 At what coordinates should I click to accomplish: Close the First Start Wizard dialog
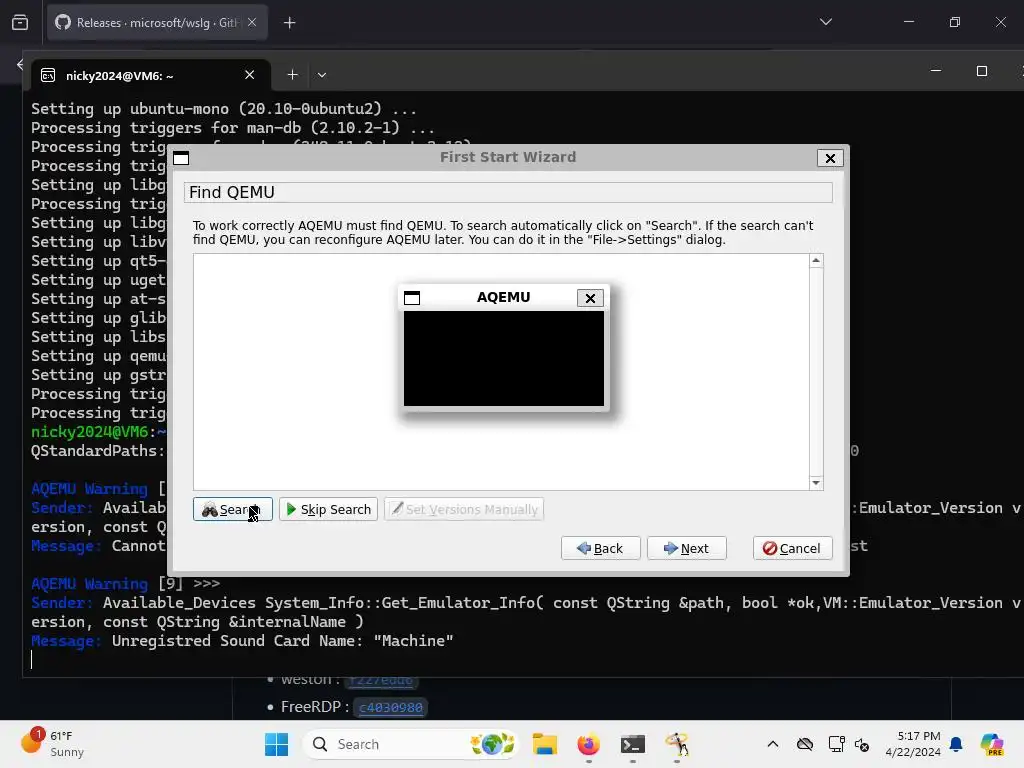click(830, 158)
